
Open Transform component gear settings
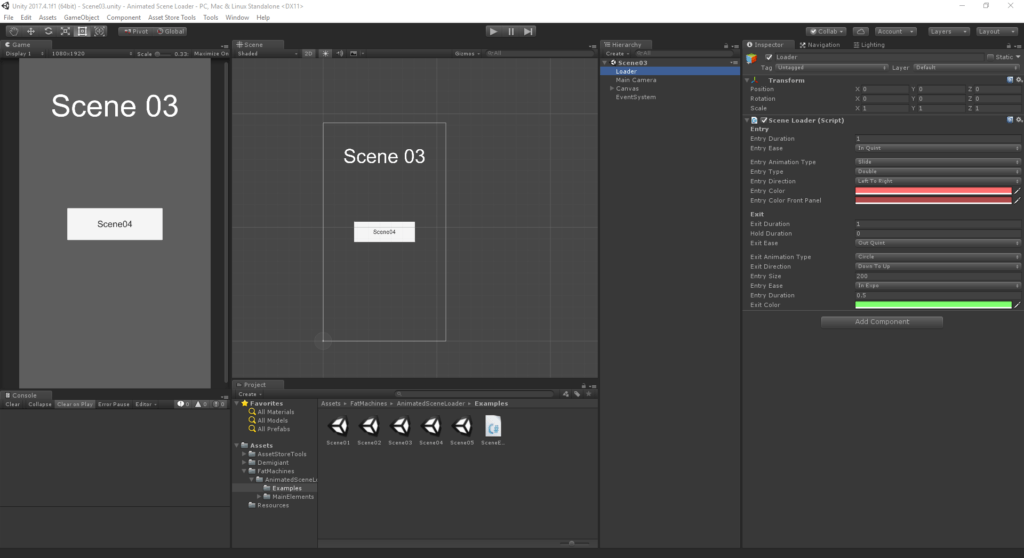pos(1019,80)
